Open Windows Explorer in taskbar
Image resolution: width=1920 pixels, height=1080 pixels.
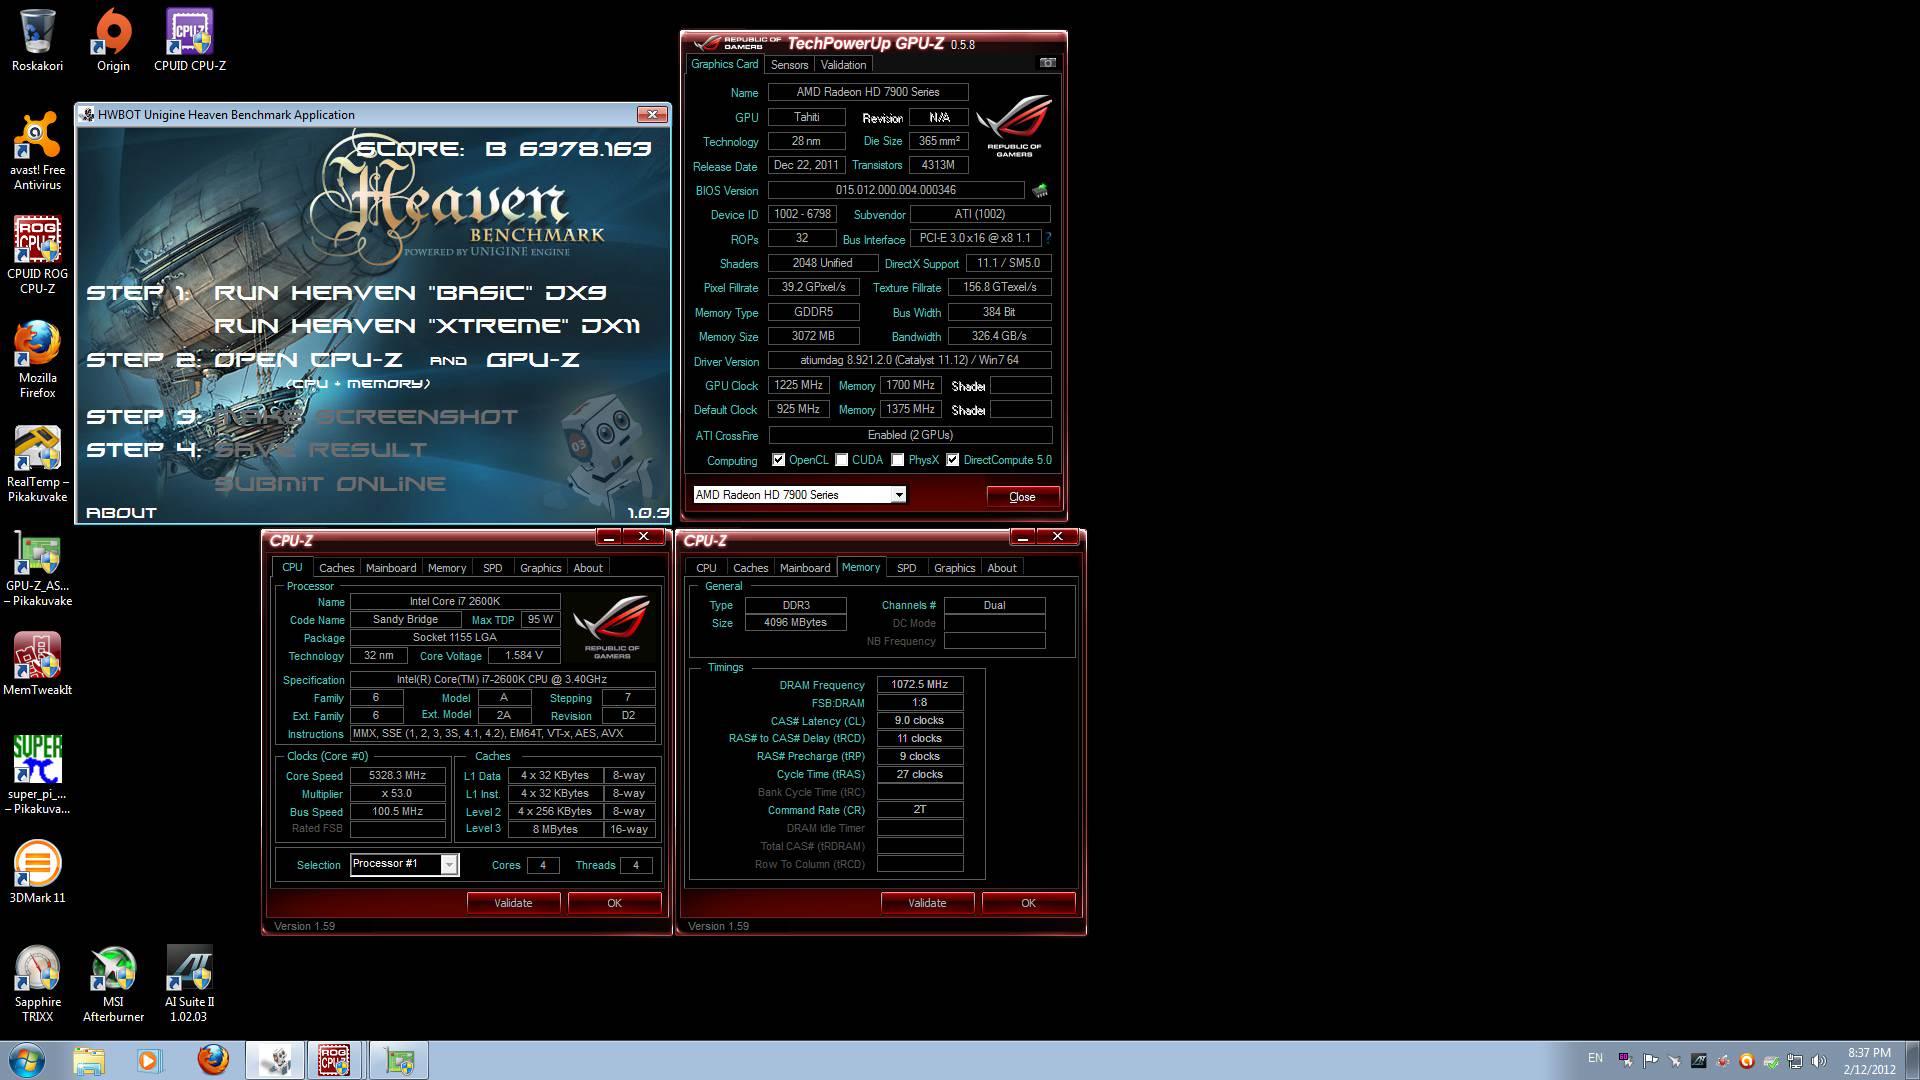click(x=89, y=1060)
